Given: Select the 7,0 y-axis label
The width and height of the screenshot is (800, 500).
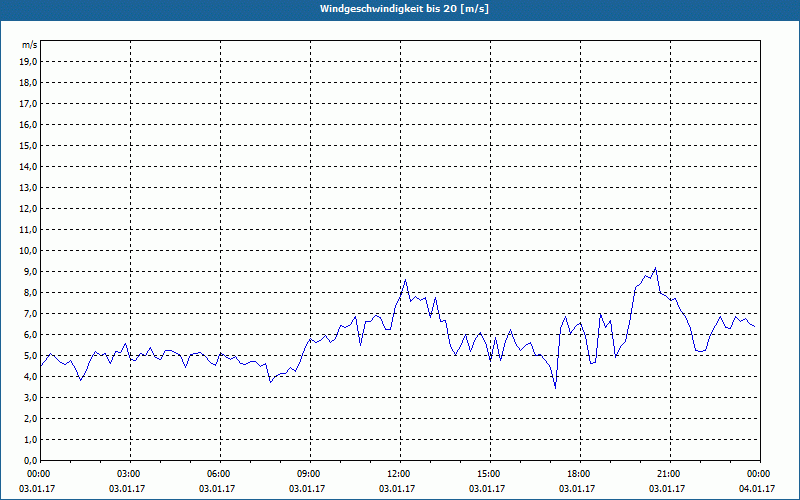Looking at the screenshot, I should click(30, 313).
